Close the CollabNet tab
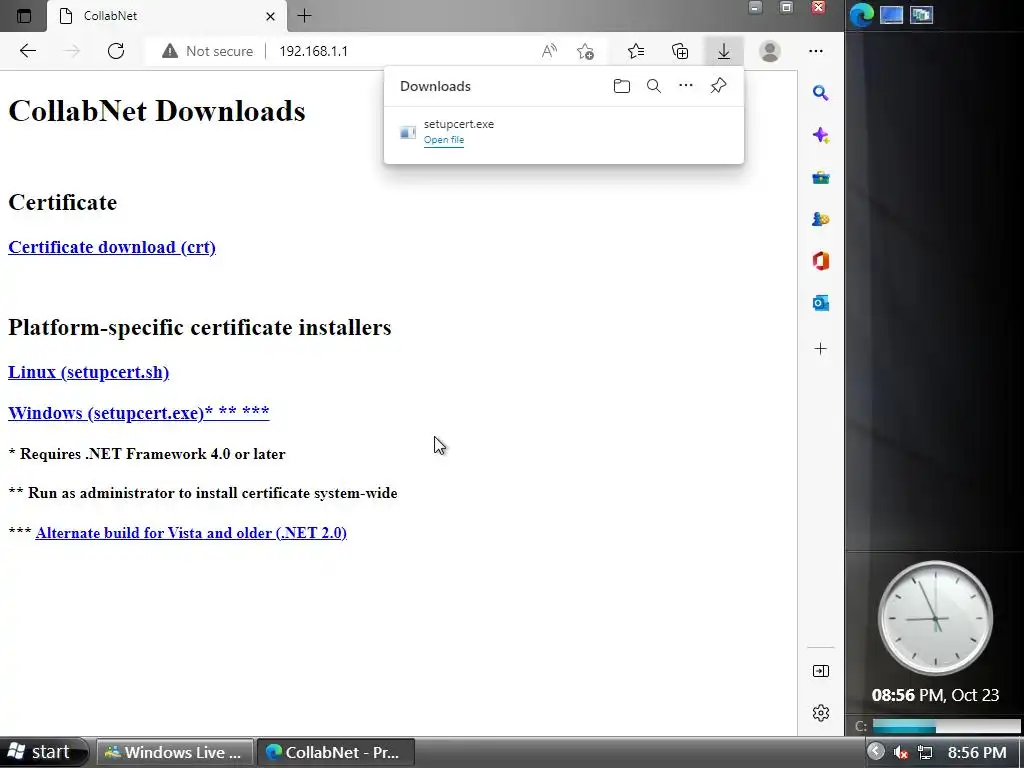Viewport: 1024px width, 768px height. 270,16
